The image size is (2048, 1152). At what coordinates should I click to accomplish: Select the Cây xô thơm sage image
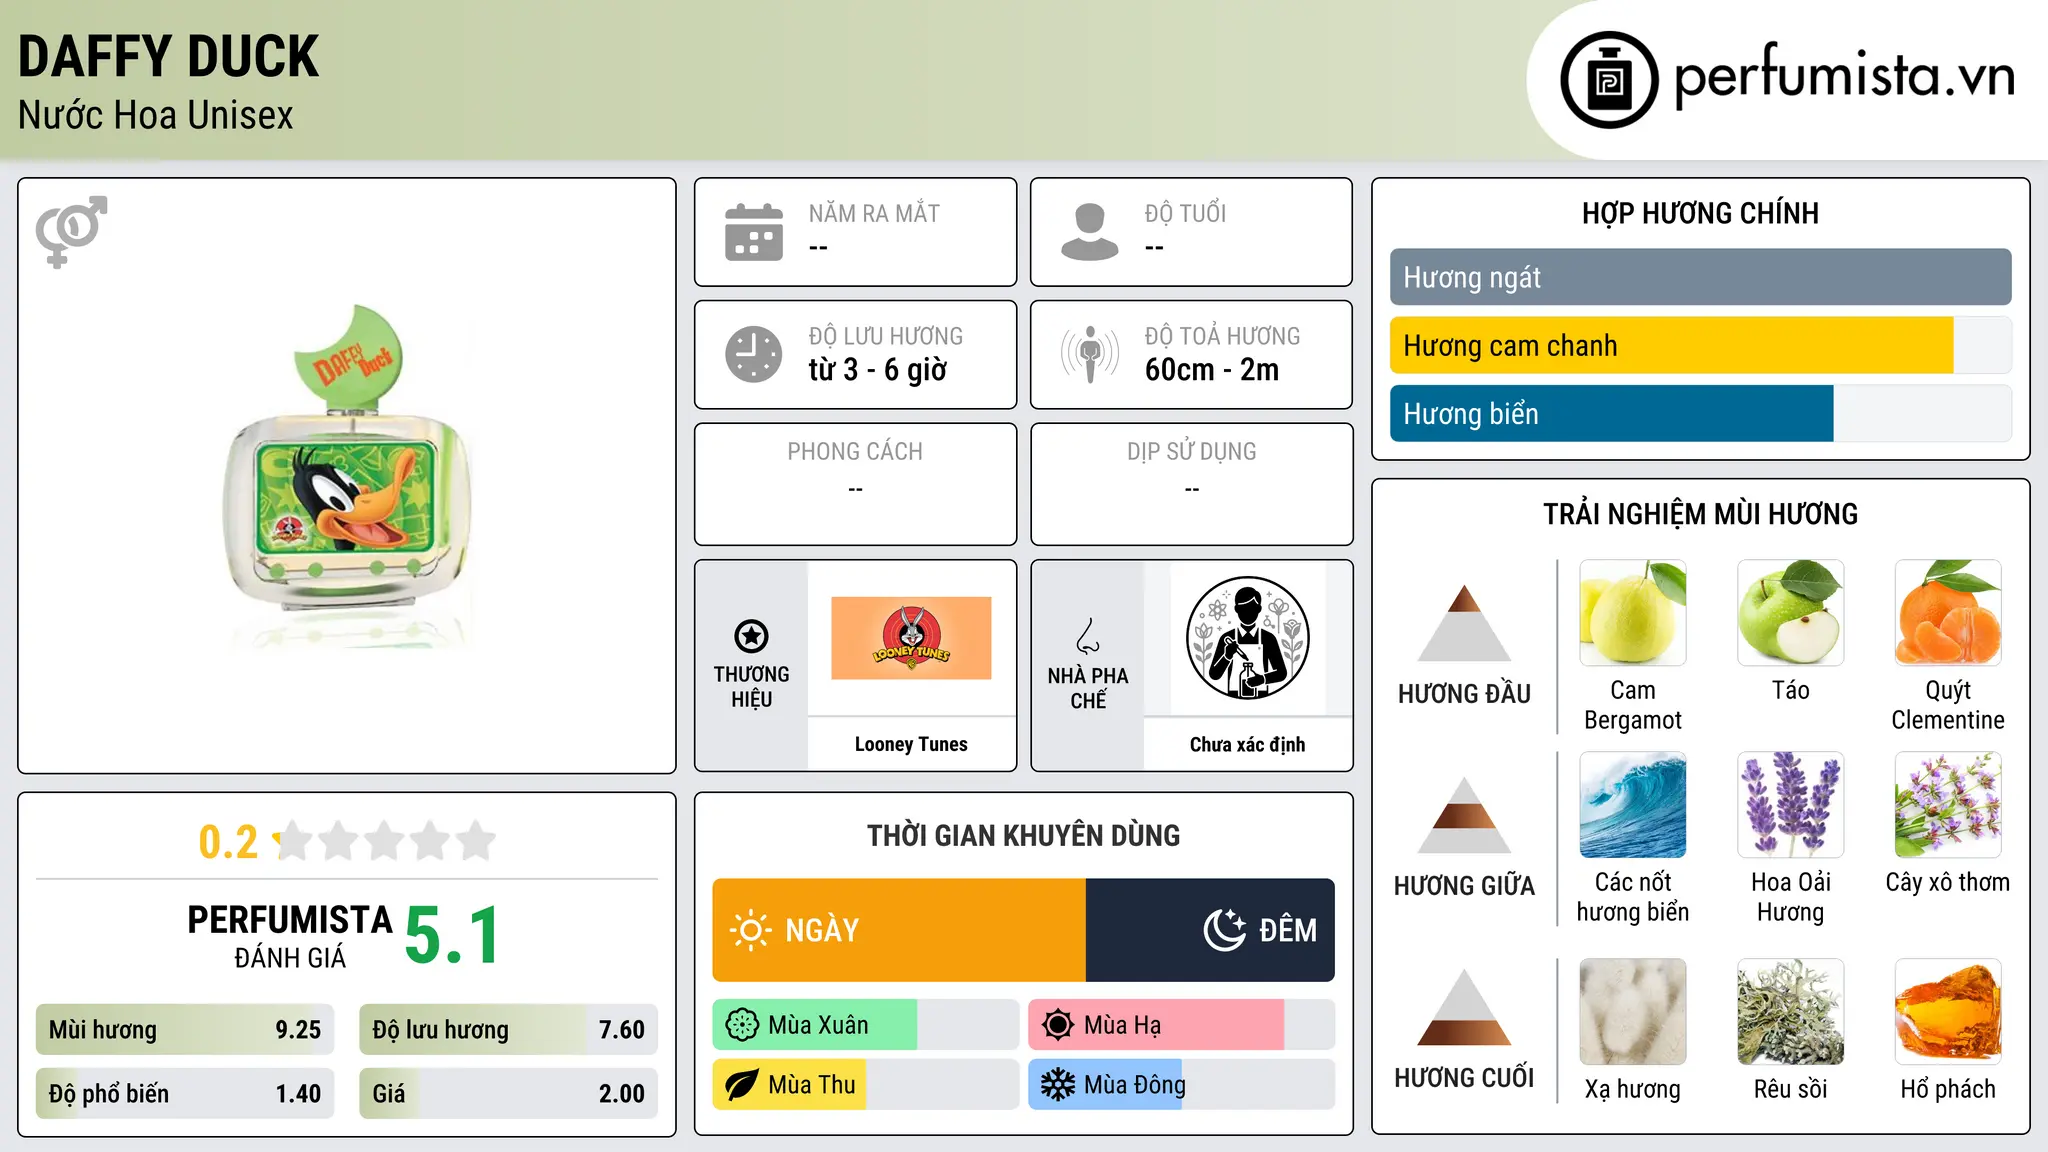1948,805
